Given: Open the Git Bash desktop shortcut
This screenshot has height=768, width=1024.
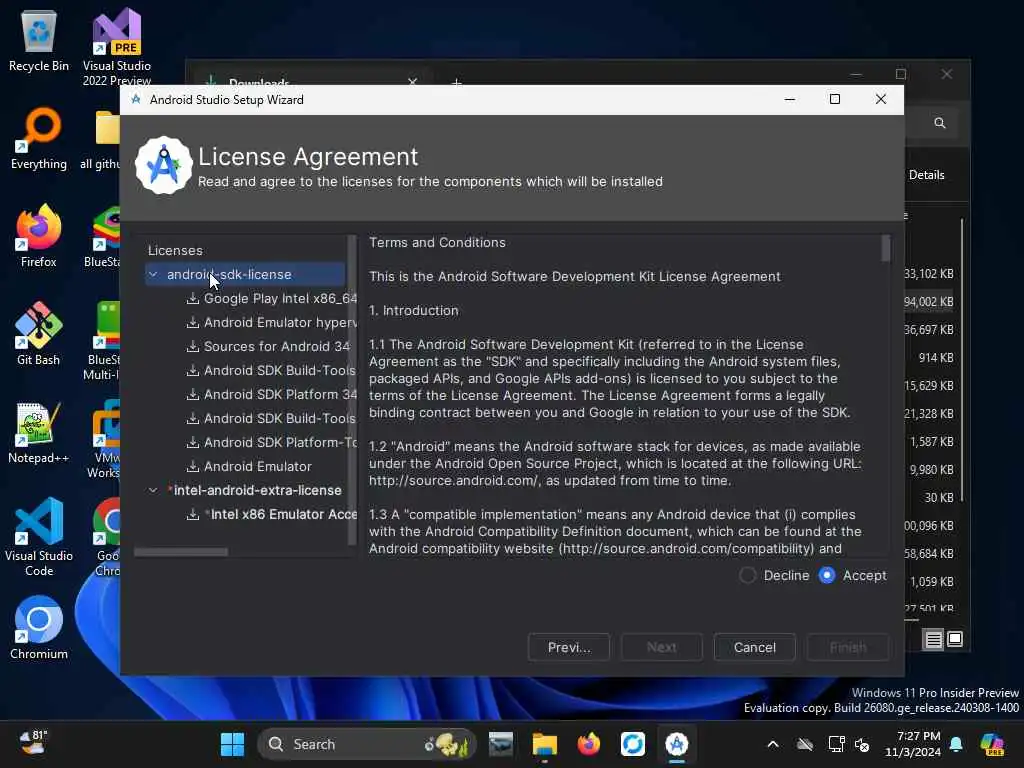Looking at the screenshot, I should point(39,334).
